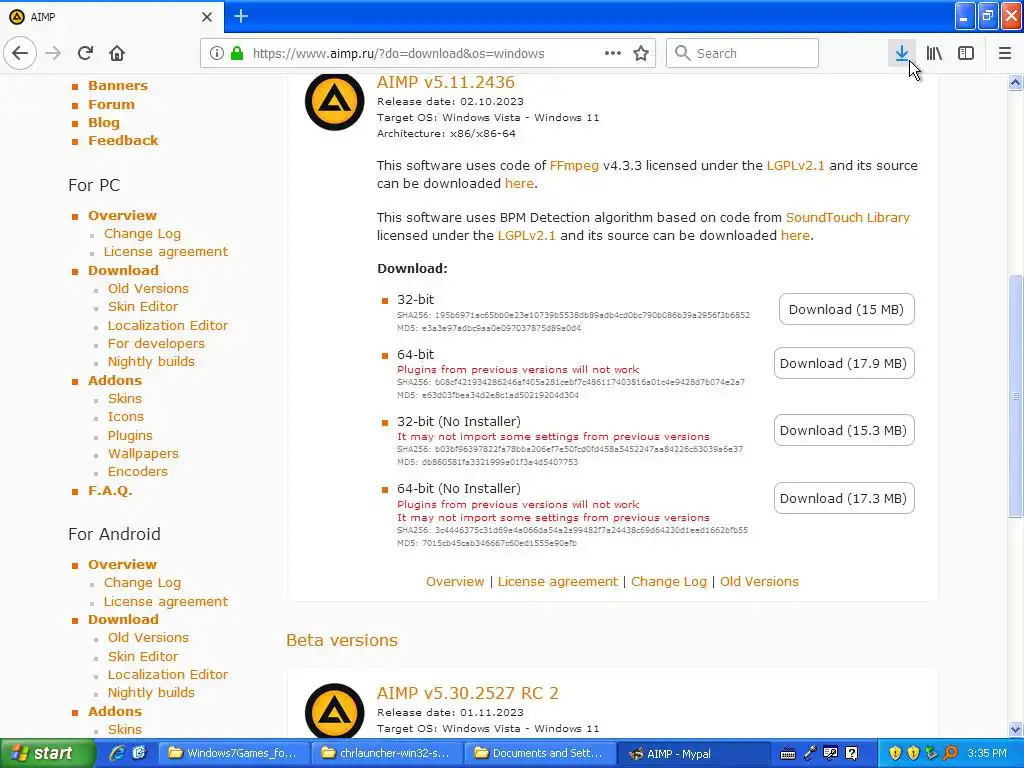Open Old Versions link below download list

[760, 581]
